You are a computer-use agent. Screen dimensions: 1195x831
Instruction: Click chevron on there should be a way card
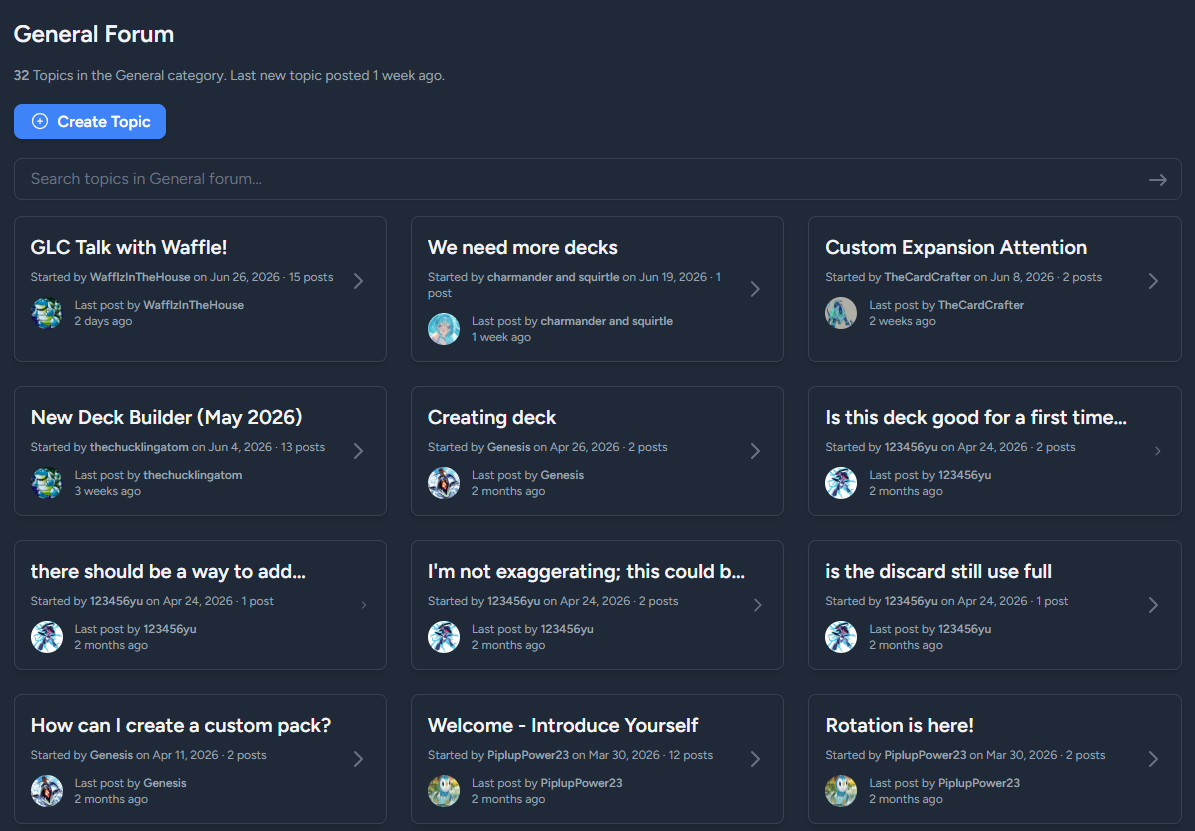tap(364, 605)
